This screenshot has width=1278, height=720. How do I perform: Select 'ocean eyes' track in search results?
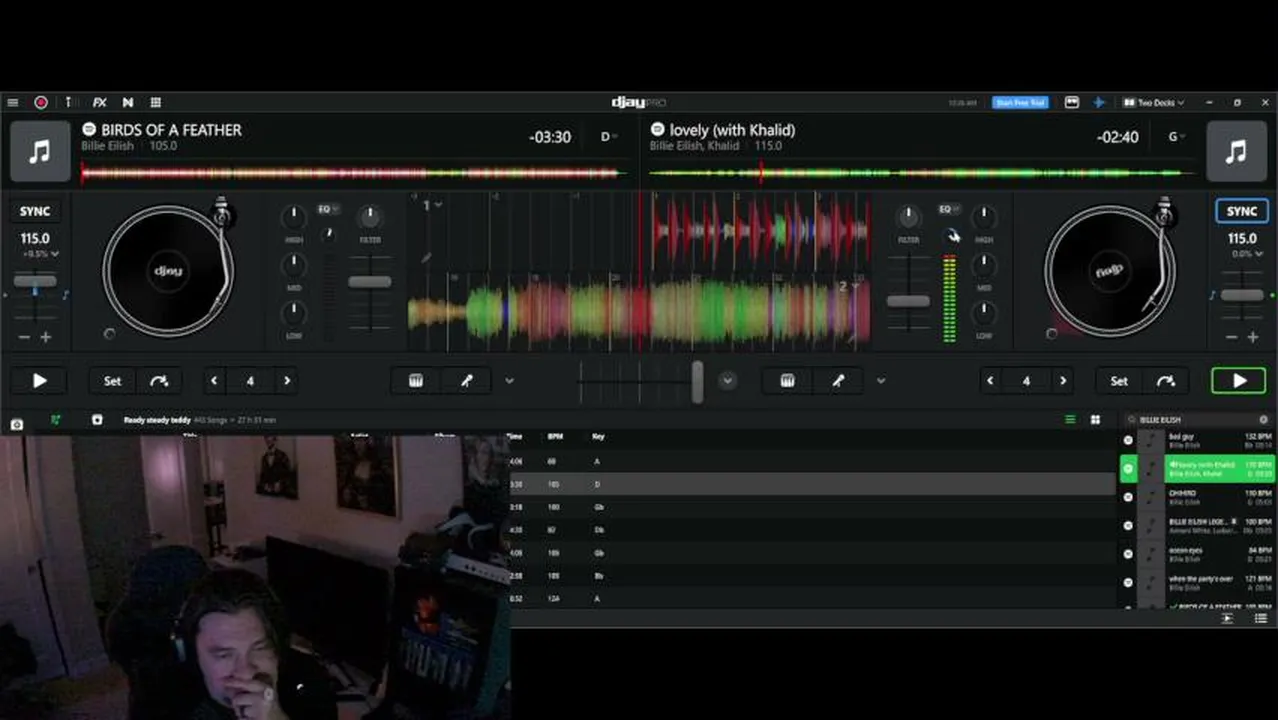(1197, 554)
